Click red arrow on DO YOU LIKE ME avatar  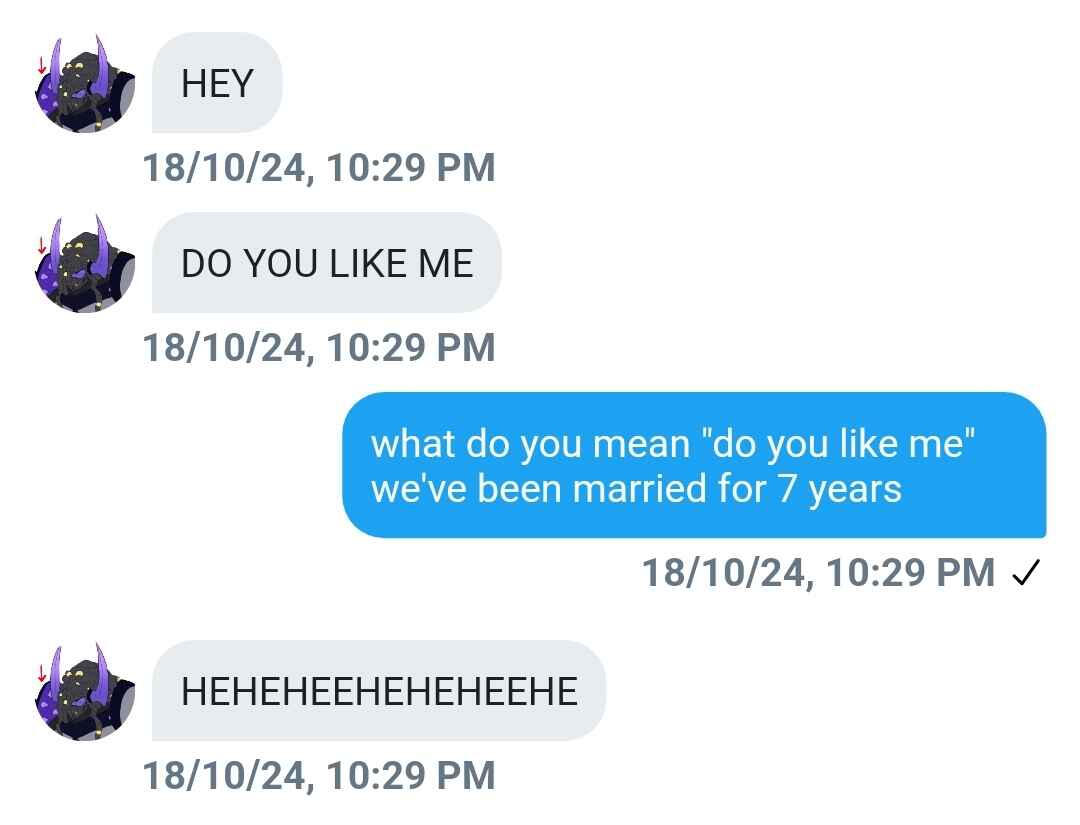[41, 246]
